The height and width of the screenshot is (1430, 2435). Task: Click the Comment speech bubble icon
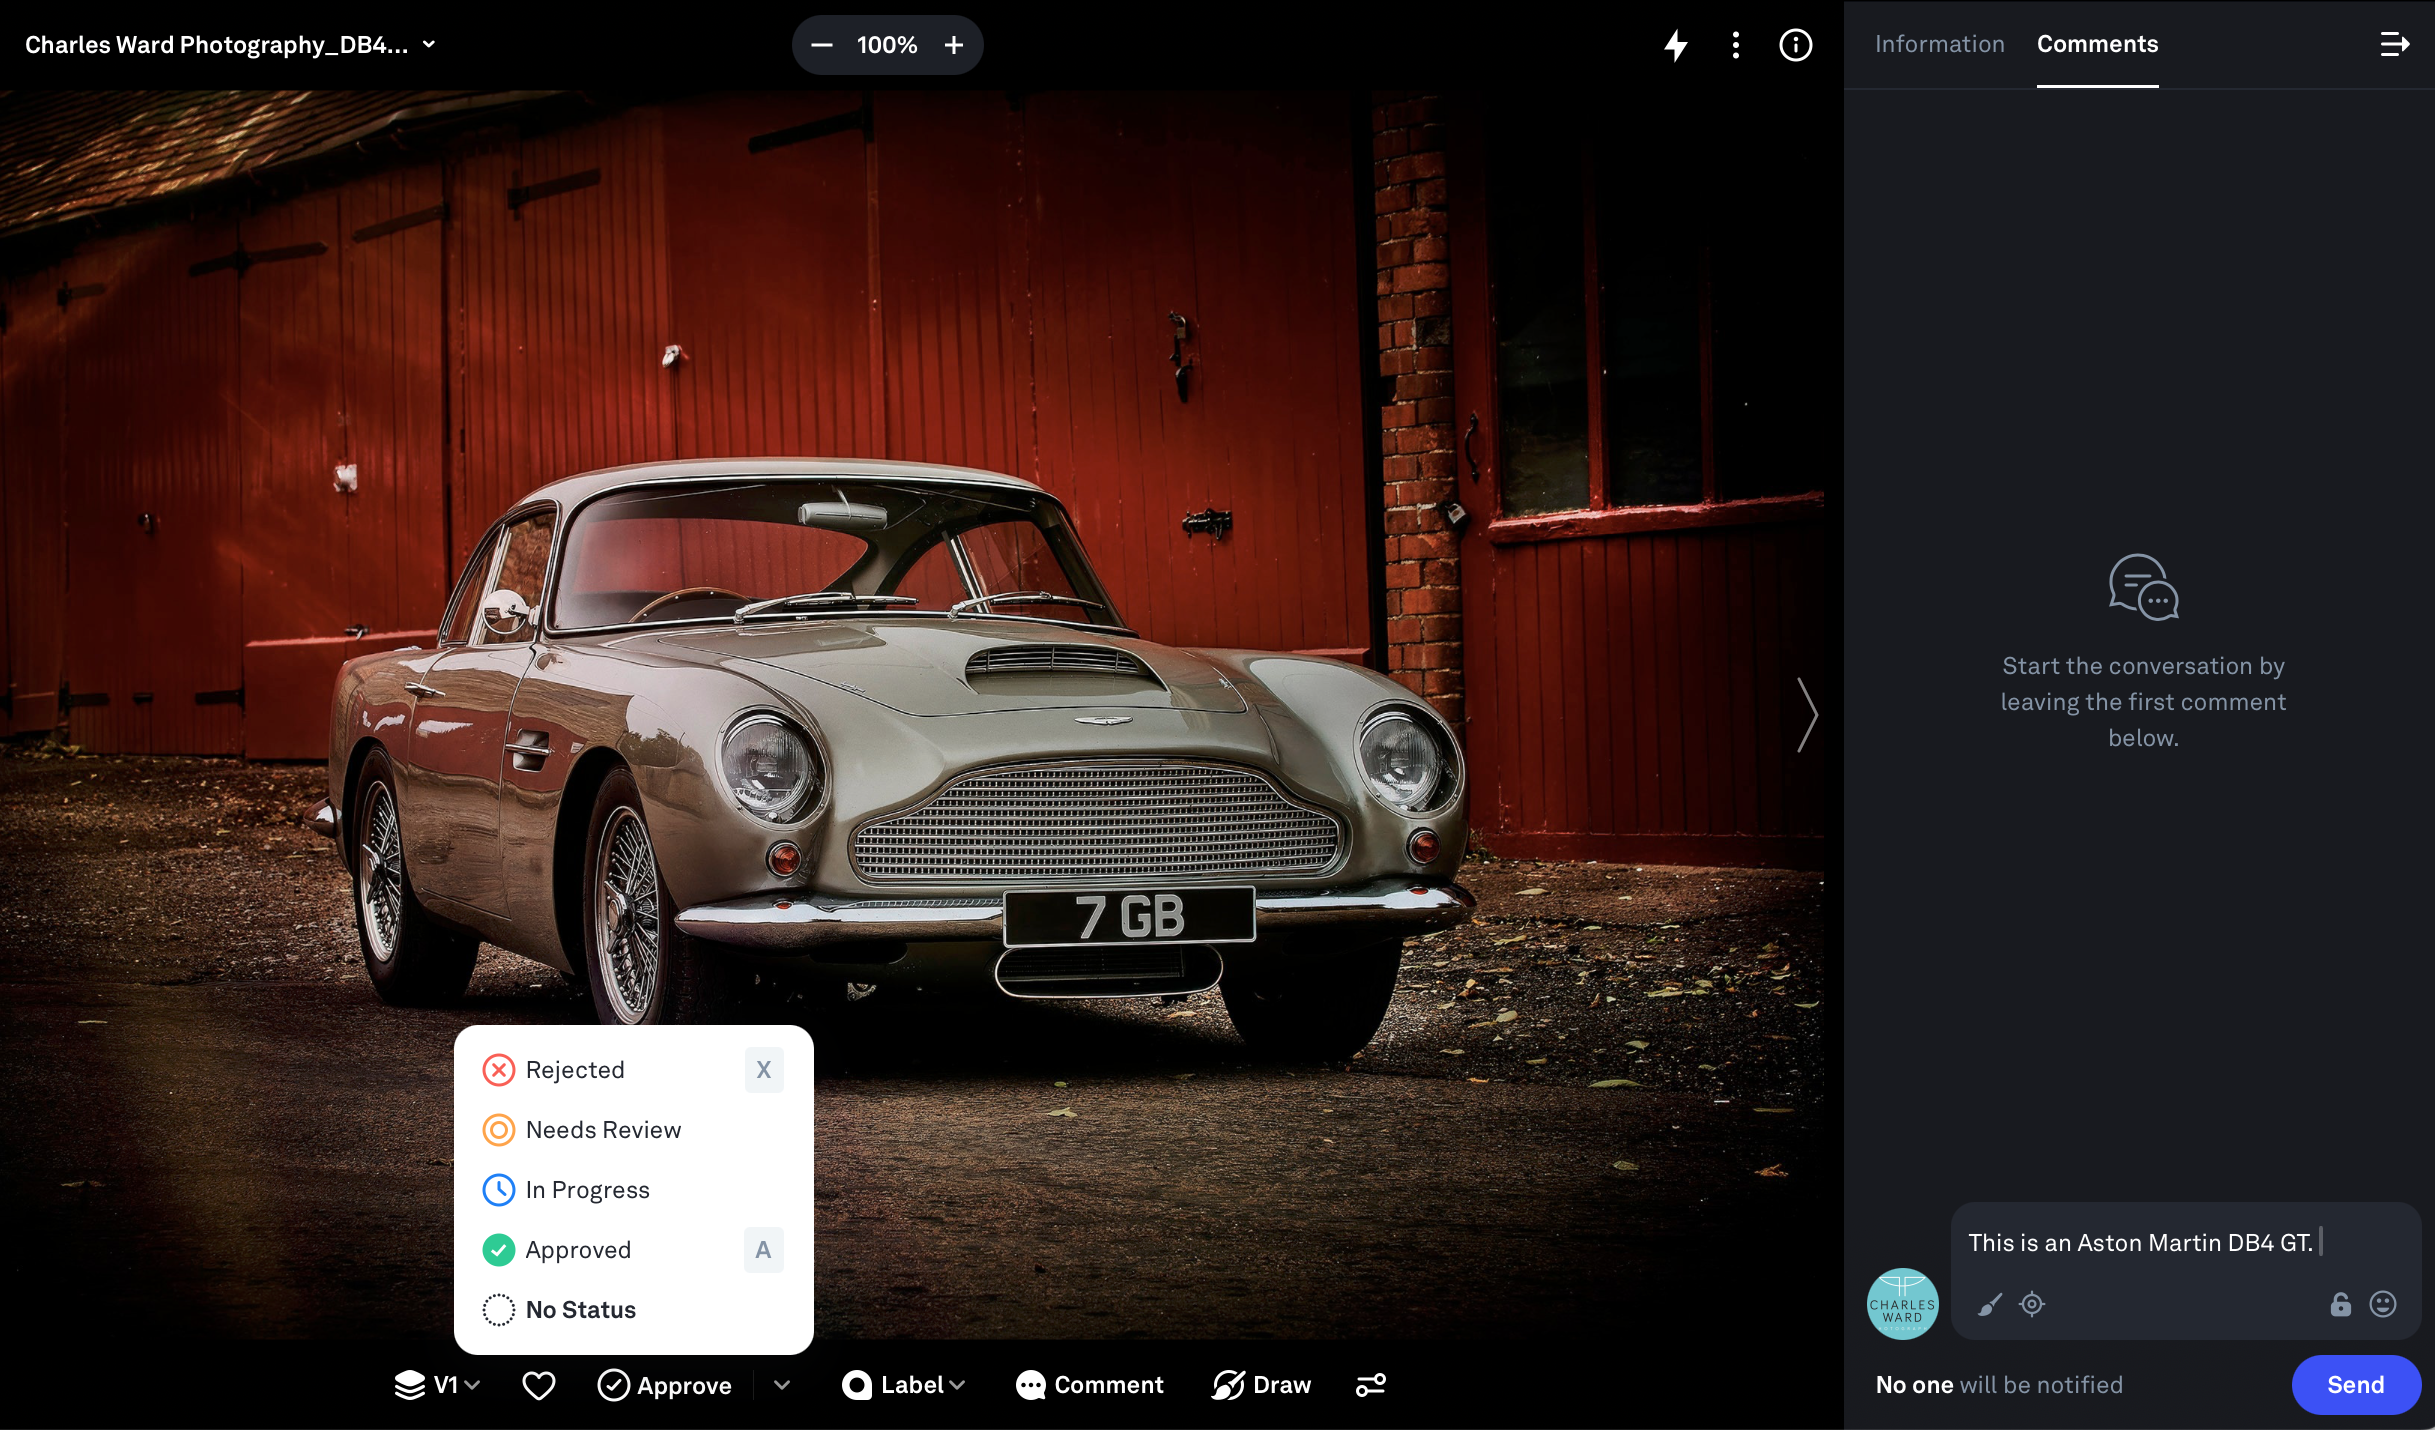pyautogui.click(x=1031, y=1385)
